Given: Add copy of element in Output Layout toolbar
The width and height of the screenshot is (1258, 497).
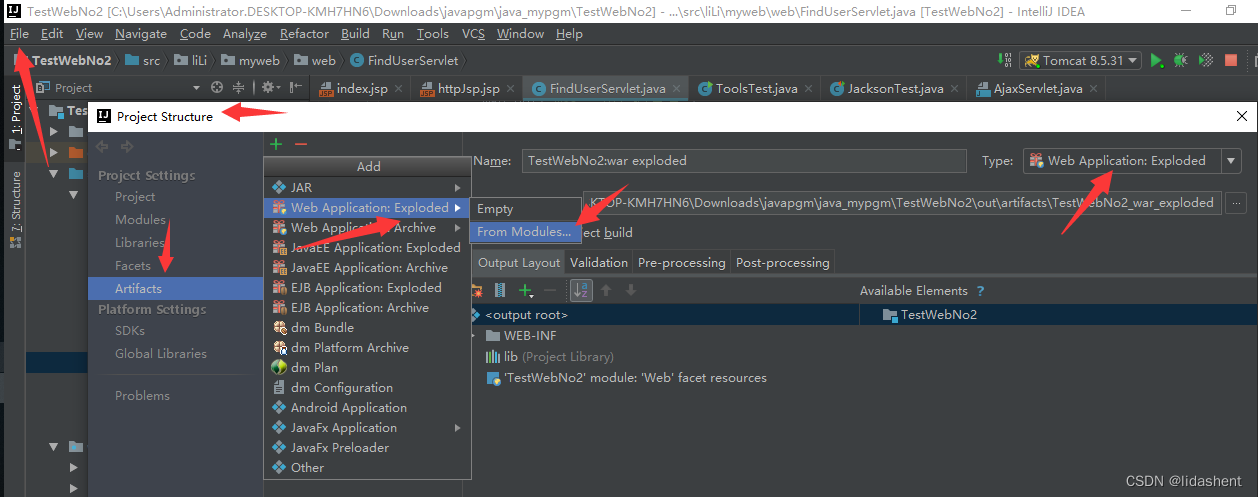Looking at the screenshot, I should click(x=524, y=291).
